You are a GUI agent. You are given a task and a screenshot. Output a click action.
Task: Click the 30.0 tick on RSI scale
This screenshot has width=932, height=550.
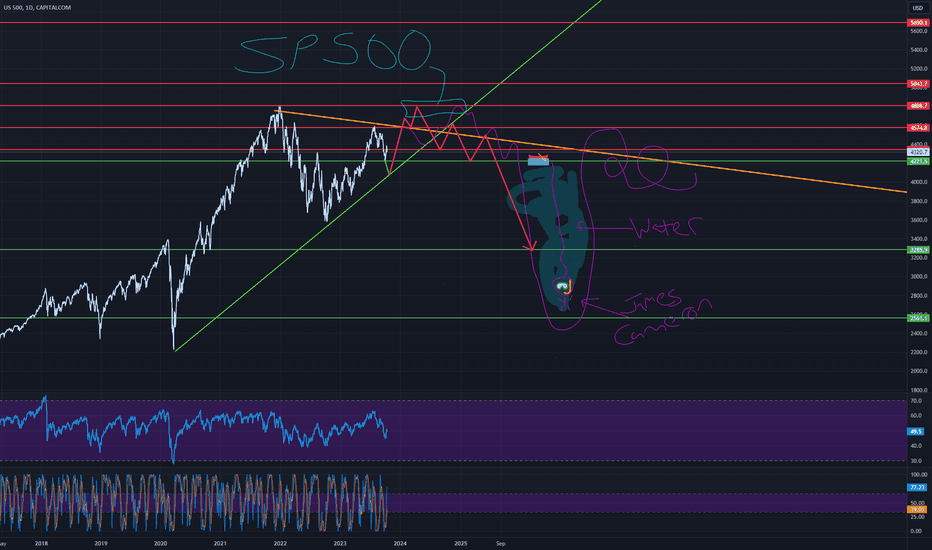[916, 461]
